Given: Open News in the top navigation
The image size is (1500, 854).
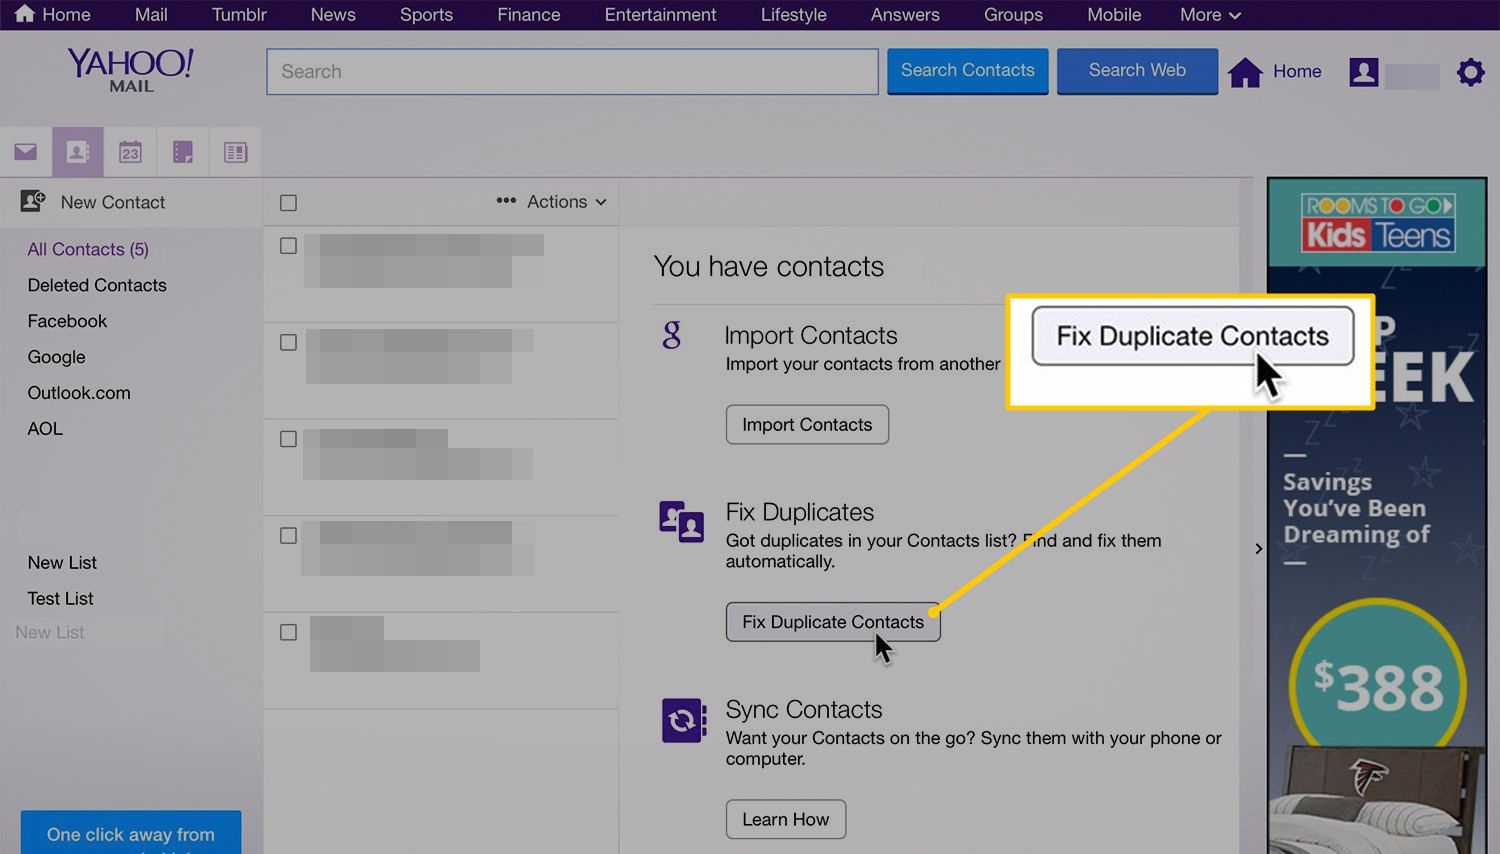Looking at the screenshot, I should [333, 15].
